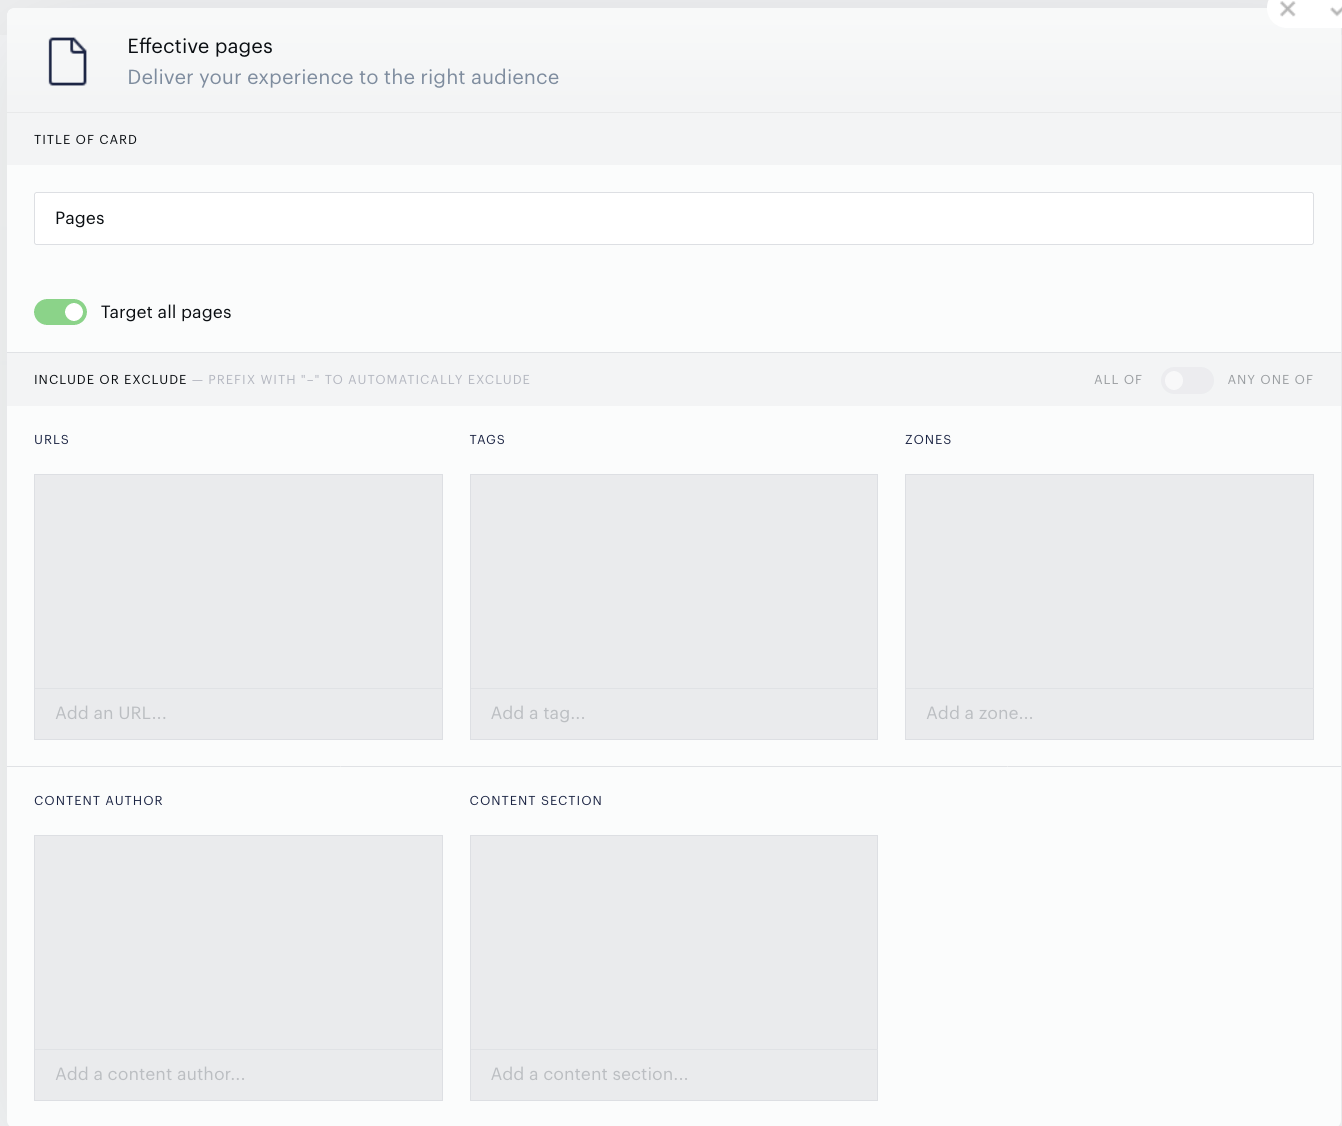This screenshot has height=1126, width=1342.
Task: Click the Add a content author input
Action: point(238,1075)
